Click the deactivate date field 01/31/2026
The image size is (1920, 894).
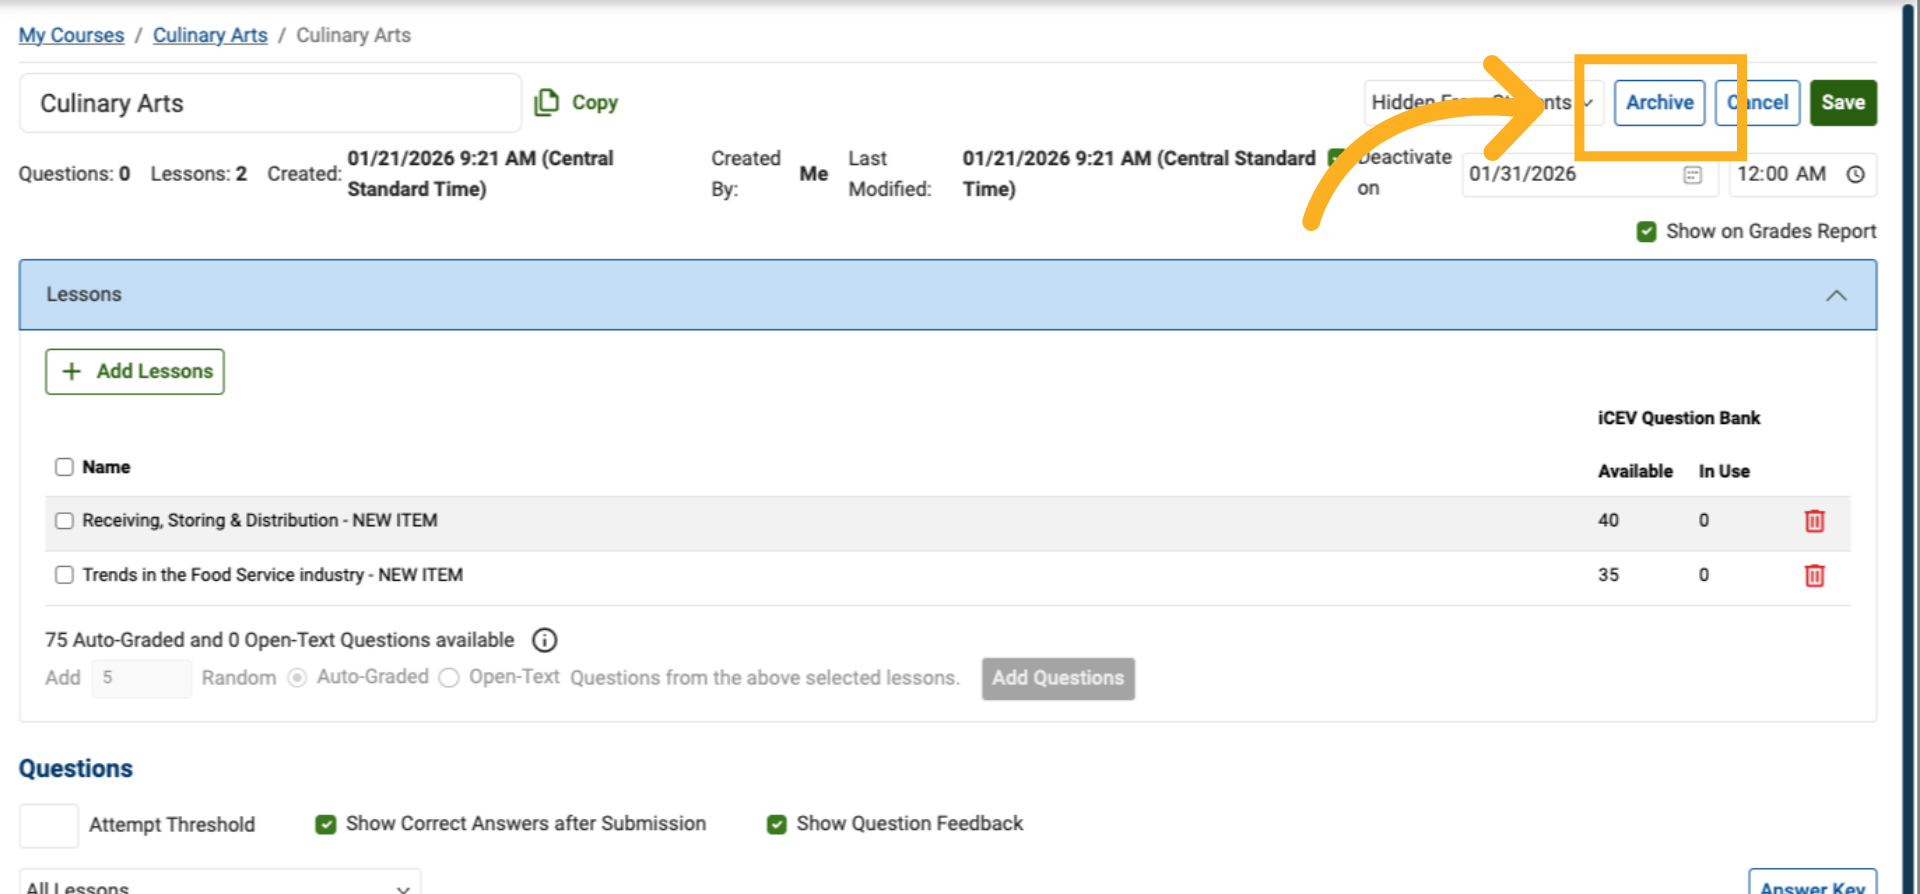pos(1589,175)
